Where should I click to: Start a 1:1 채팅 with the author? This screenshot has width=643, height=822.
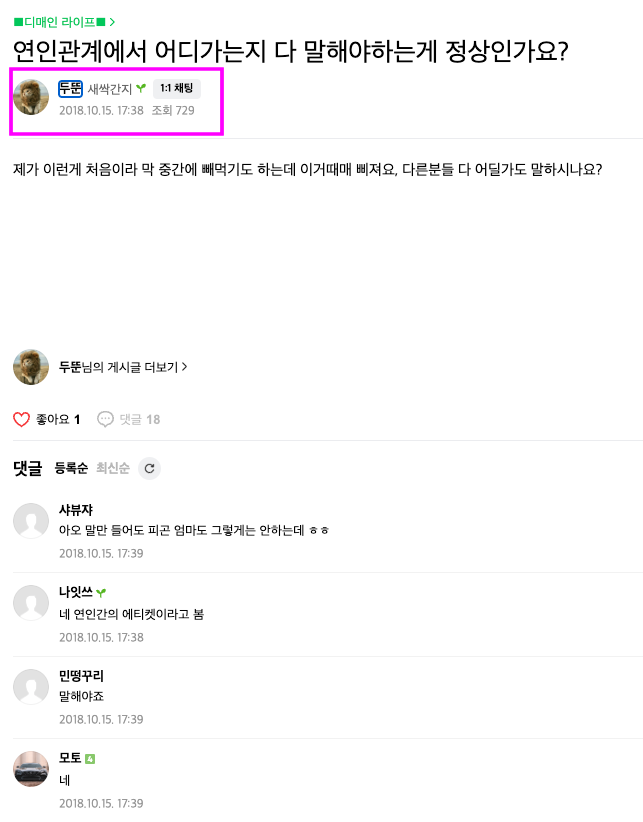point(177,88)
